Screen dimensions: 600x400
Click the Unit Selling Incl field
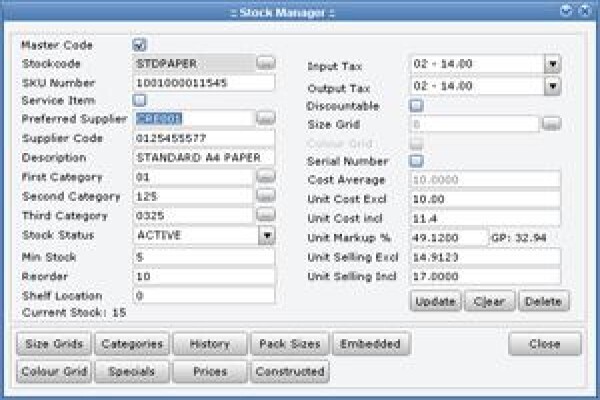[485, 276]
